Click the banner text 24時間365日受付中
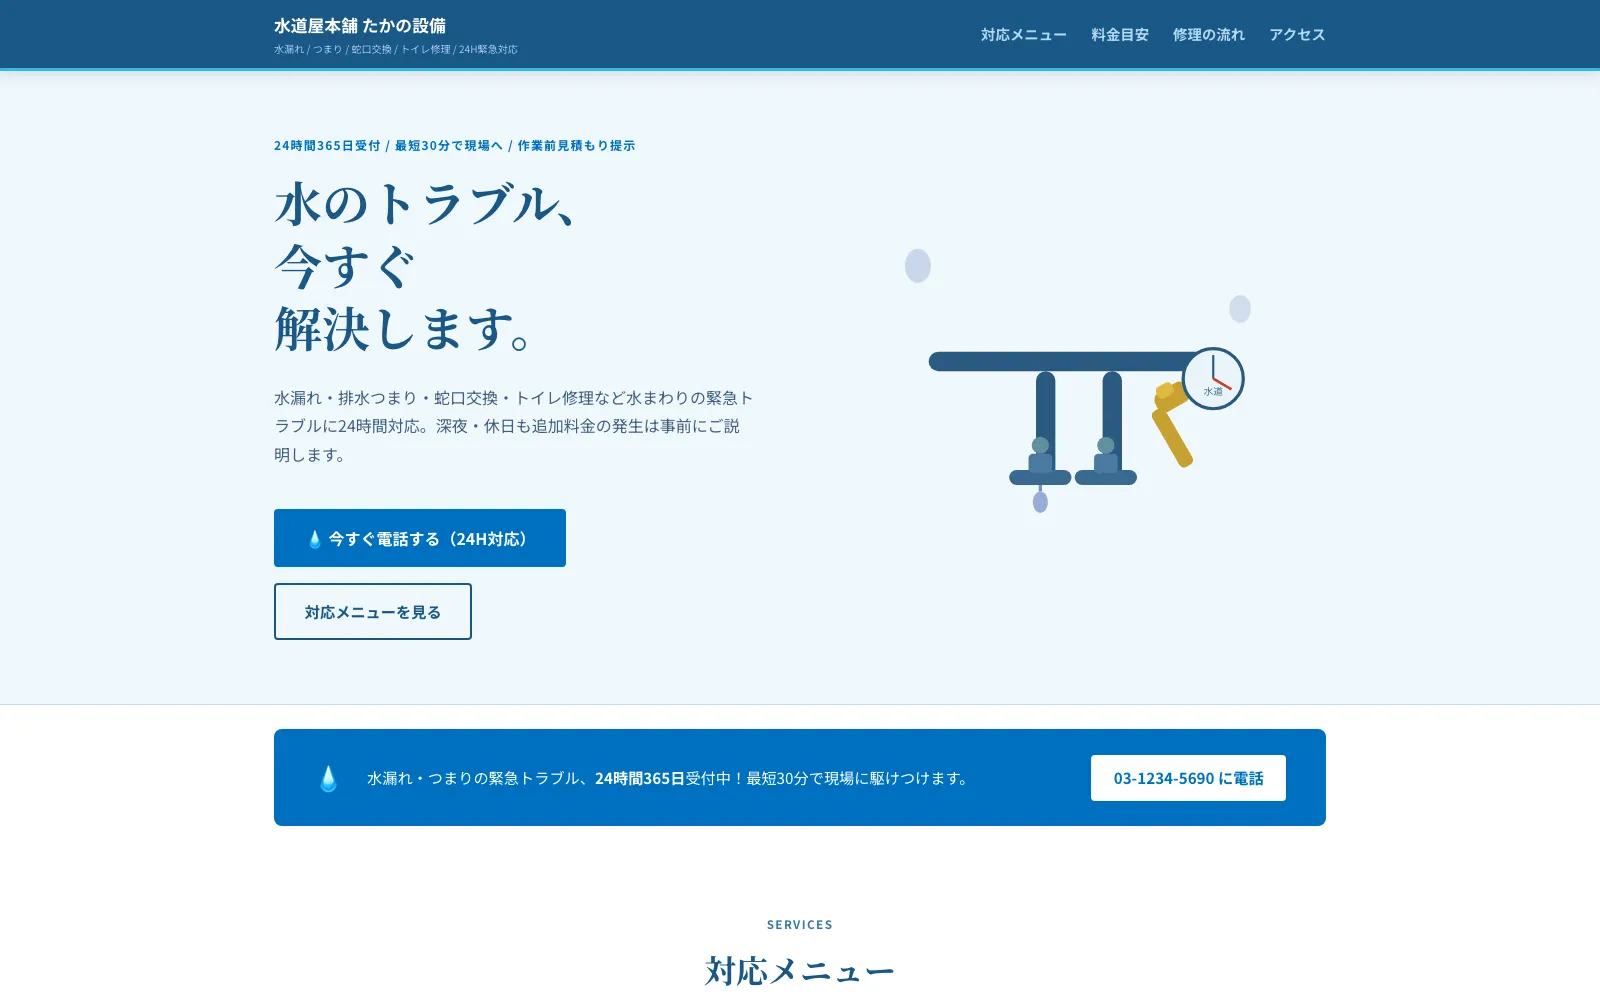Screen dimensions: 1600x1000 click(x=663, y=778)
